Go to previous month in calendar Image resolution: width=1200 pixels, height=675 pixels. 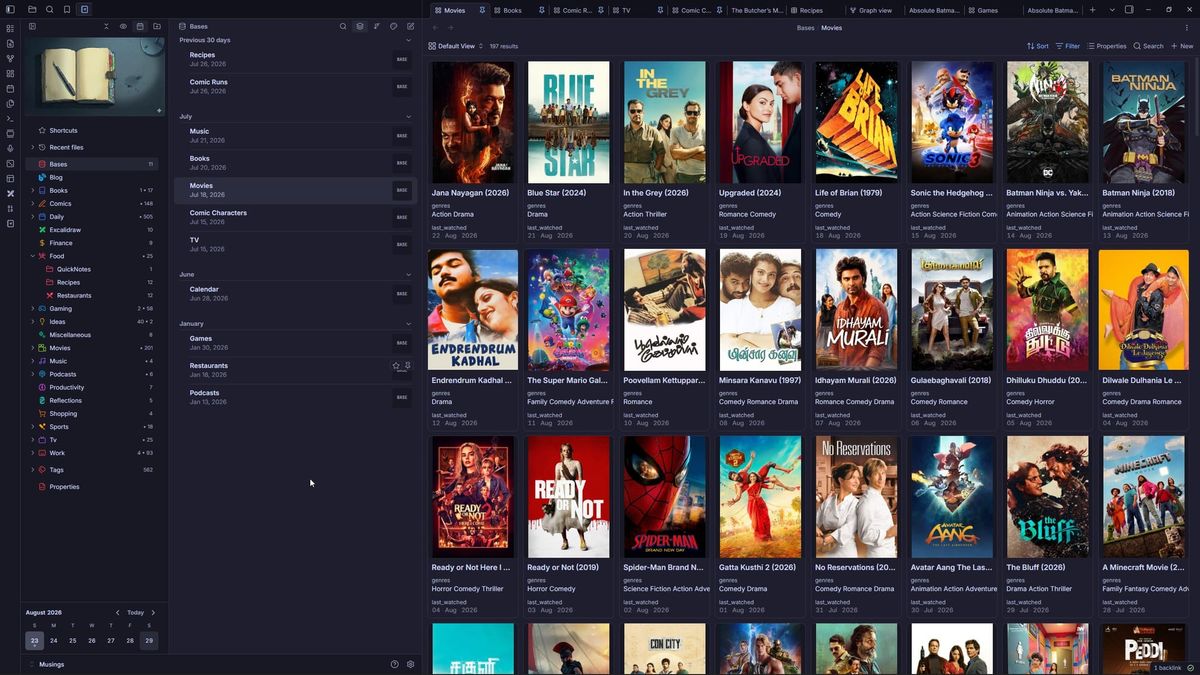[117, 612]
